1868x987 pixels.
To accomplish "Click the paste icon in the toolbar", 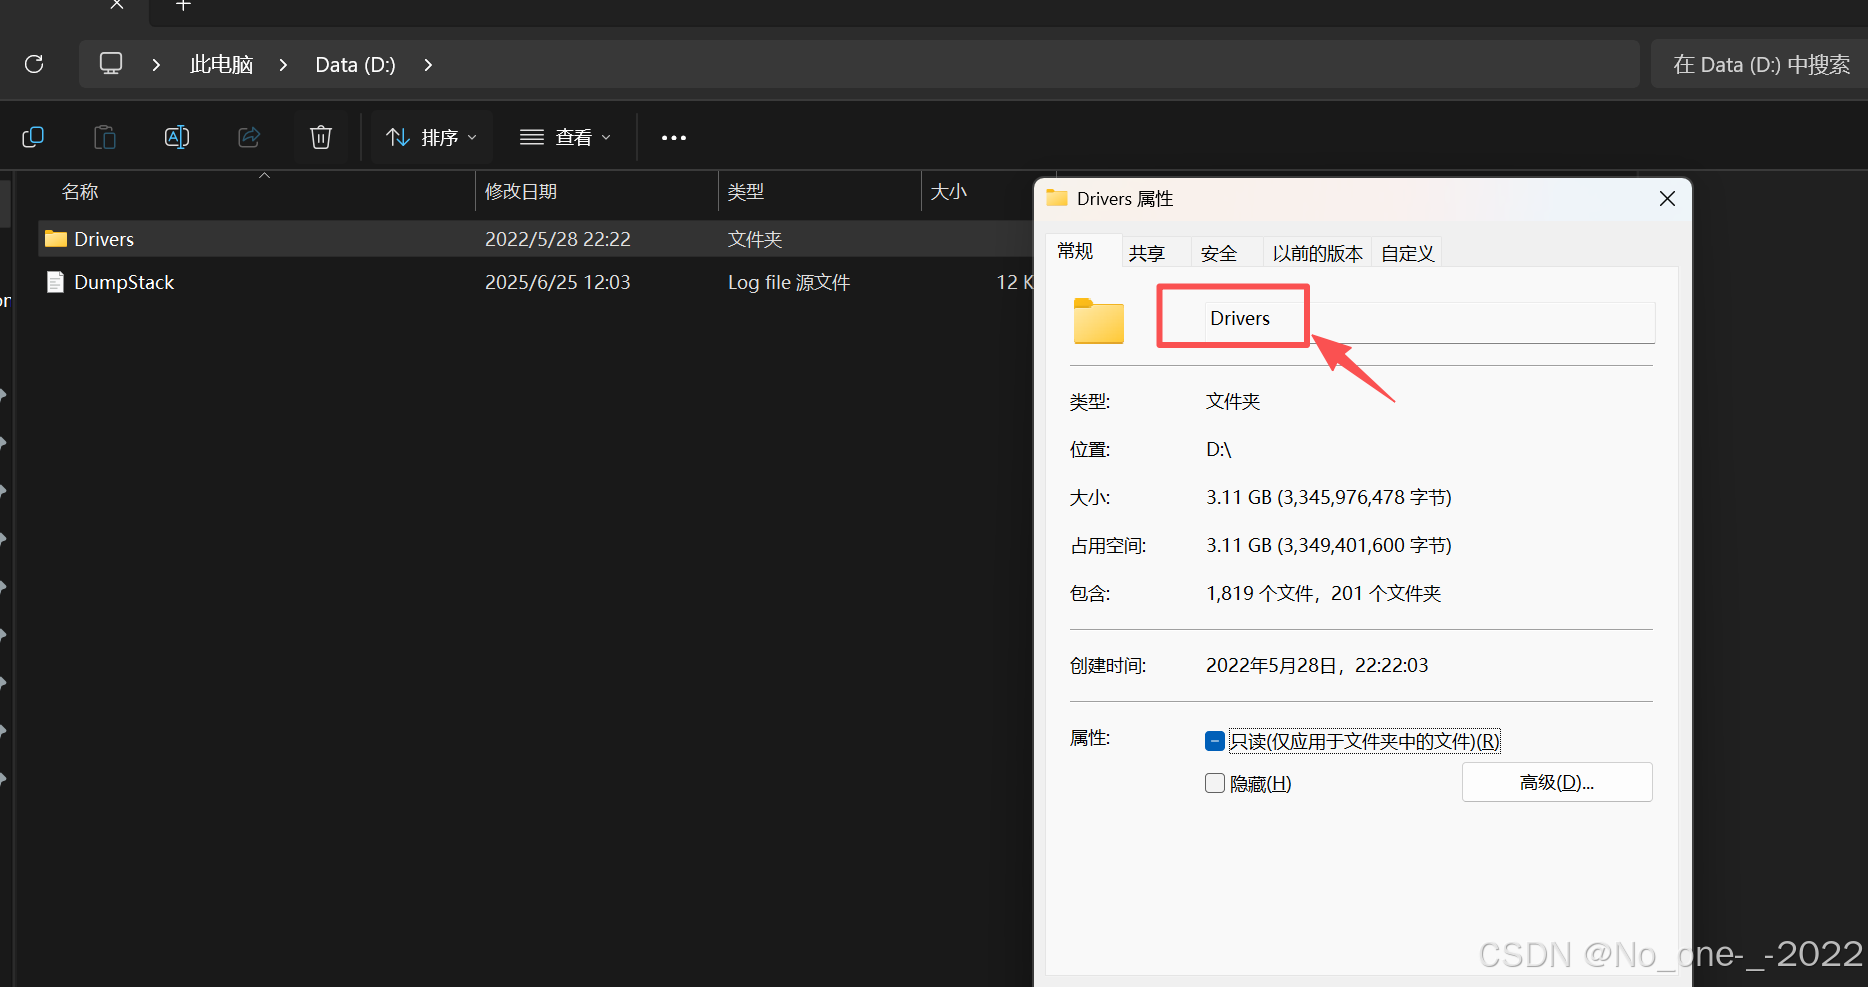I will tap(105, 137).
